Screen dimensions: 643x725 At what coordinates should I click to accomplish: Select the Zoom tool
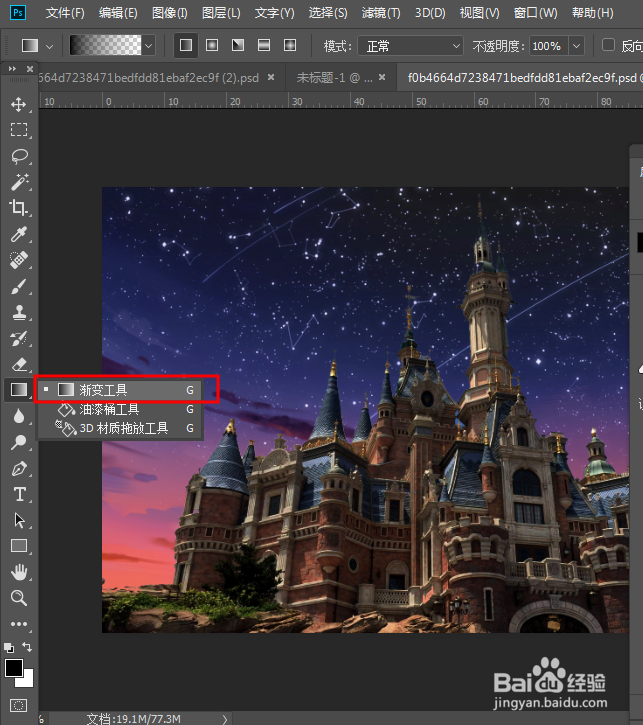[x=18, y=598]
